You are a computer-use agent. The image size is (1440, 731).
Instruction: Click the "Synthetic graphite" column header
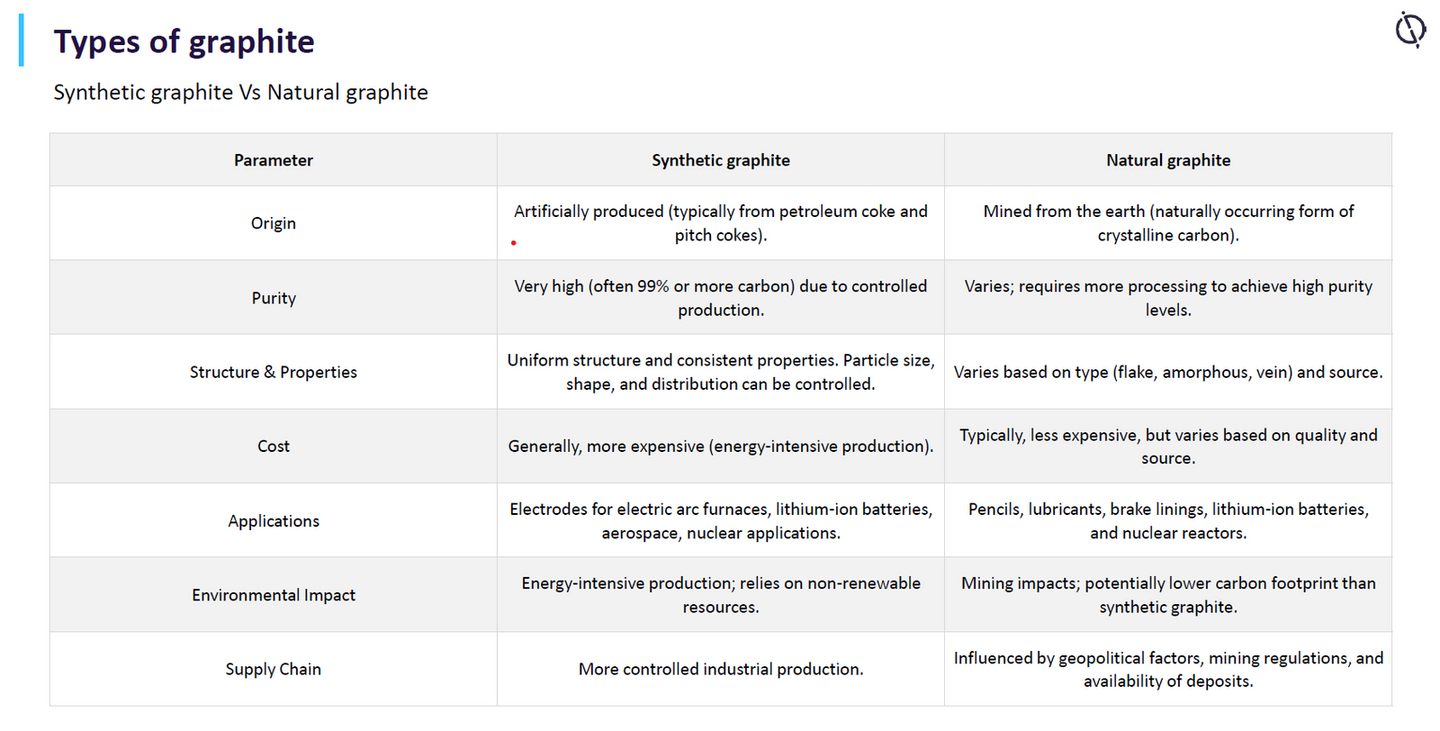pyautogui.click(x=720, y=160)
